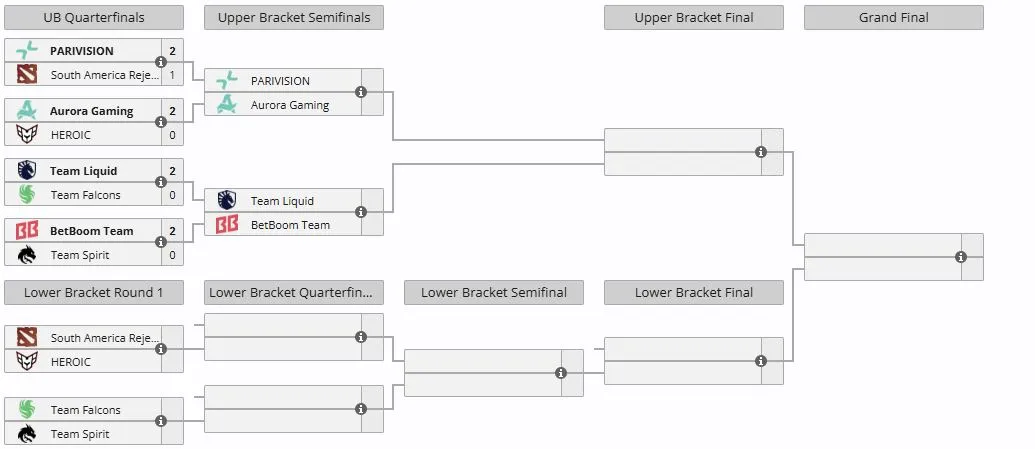Show match info for PARIVISION vs Aurora Gaming semifinal

[x=360, y=92]
